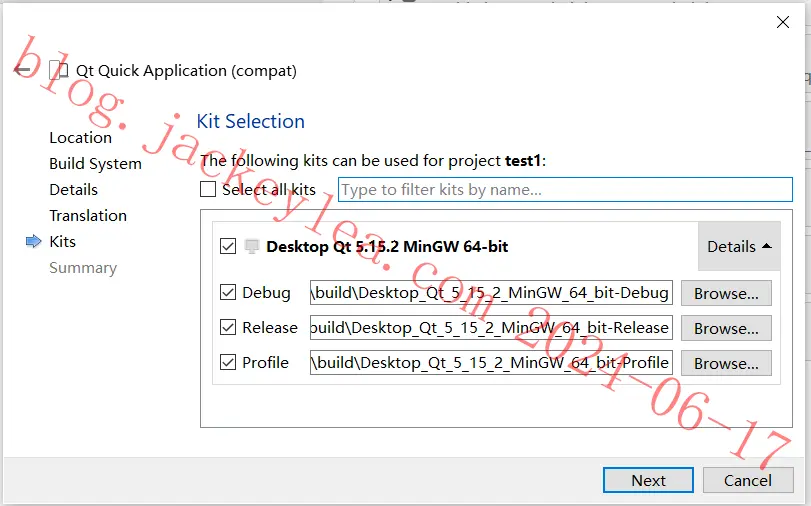The height and width of the screenshot is (506, 811).
Task: Collapse the kit Details expander
Action: [x=739, y=246]
